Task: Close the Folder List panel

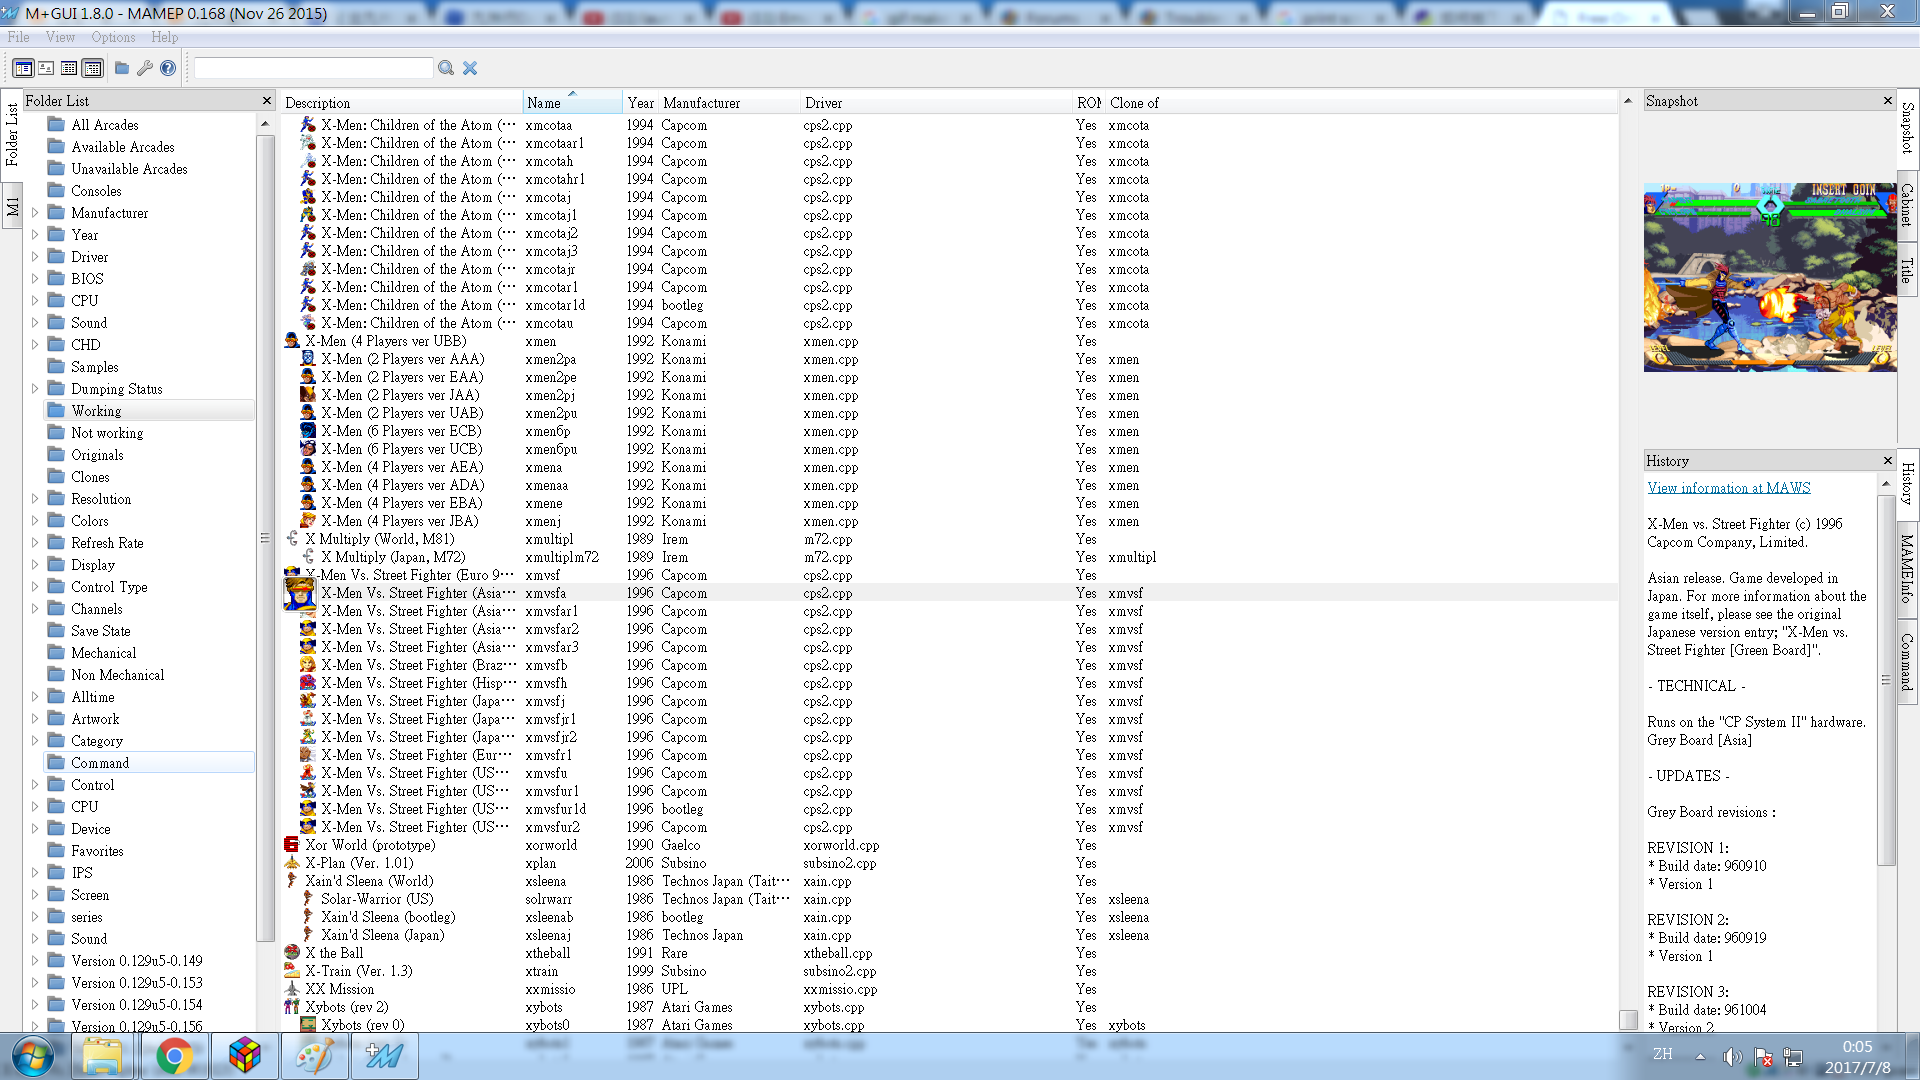Action: click(267, 101)
